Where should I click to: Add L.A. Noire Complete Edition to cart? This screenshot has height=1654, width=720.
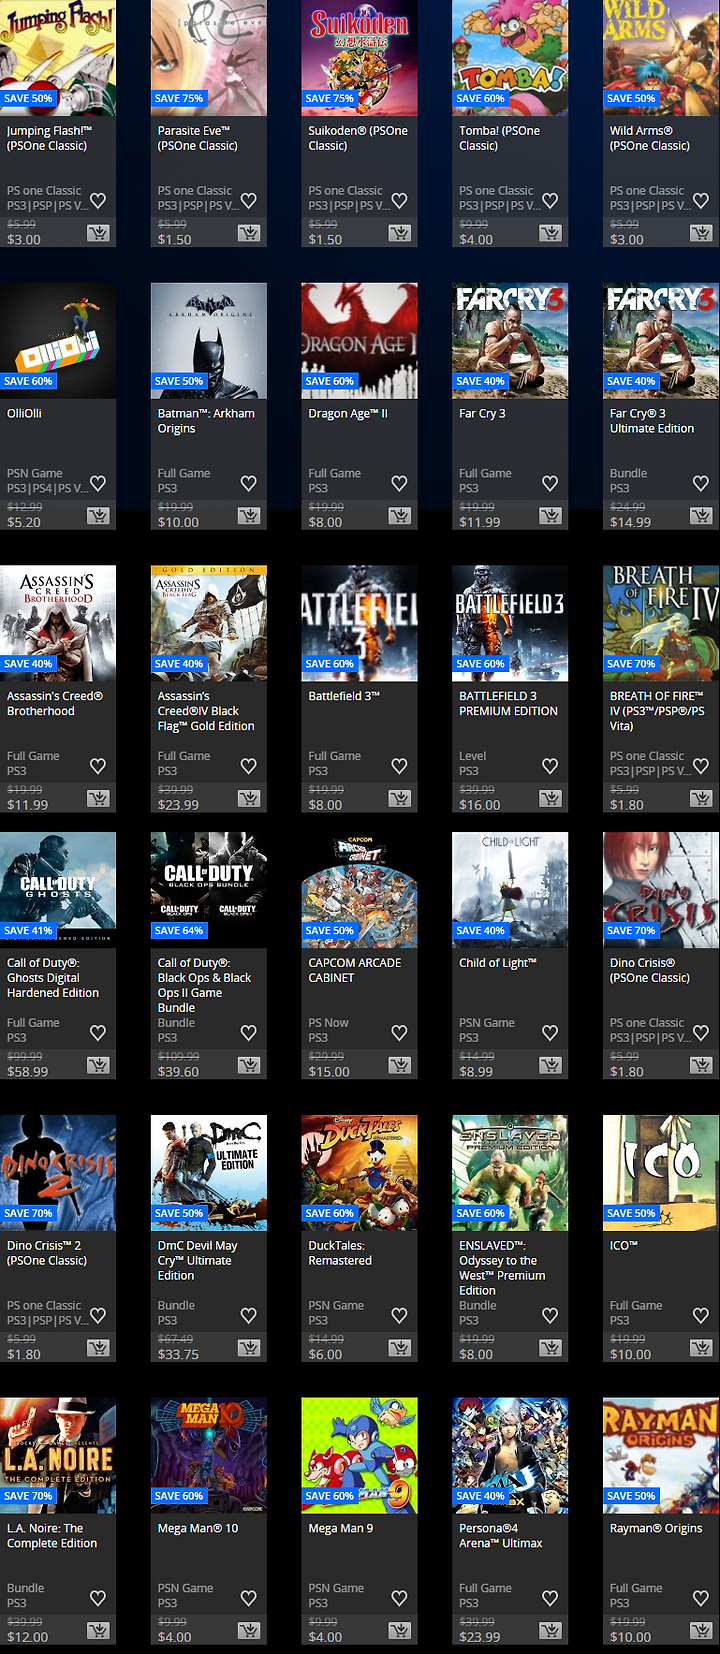pyautogui.click(x=98, y=1631)
